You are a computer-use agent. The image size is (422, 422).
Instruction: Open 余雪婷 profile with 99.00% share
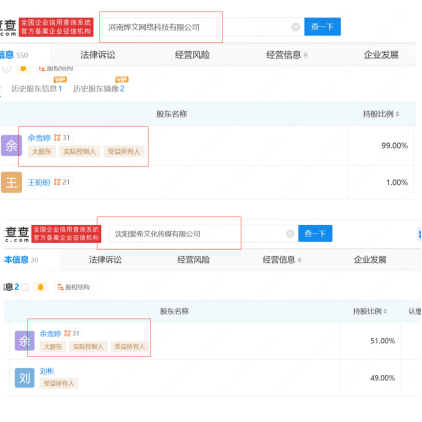pyautogui.click(x=39, y=138)
